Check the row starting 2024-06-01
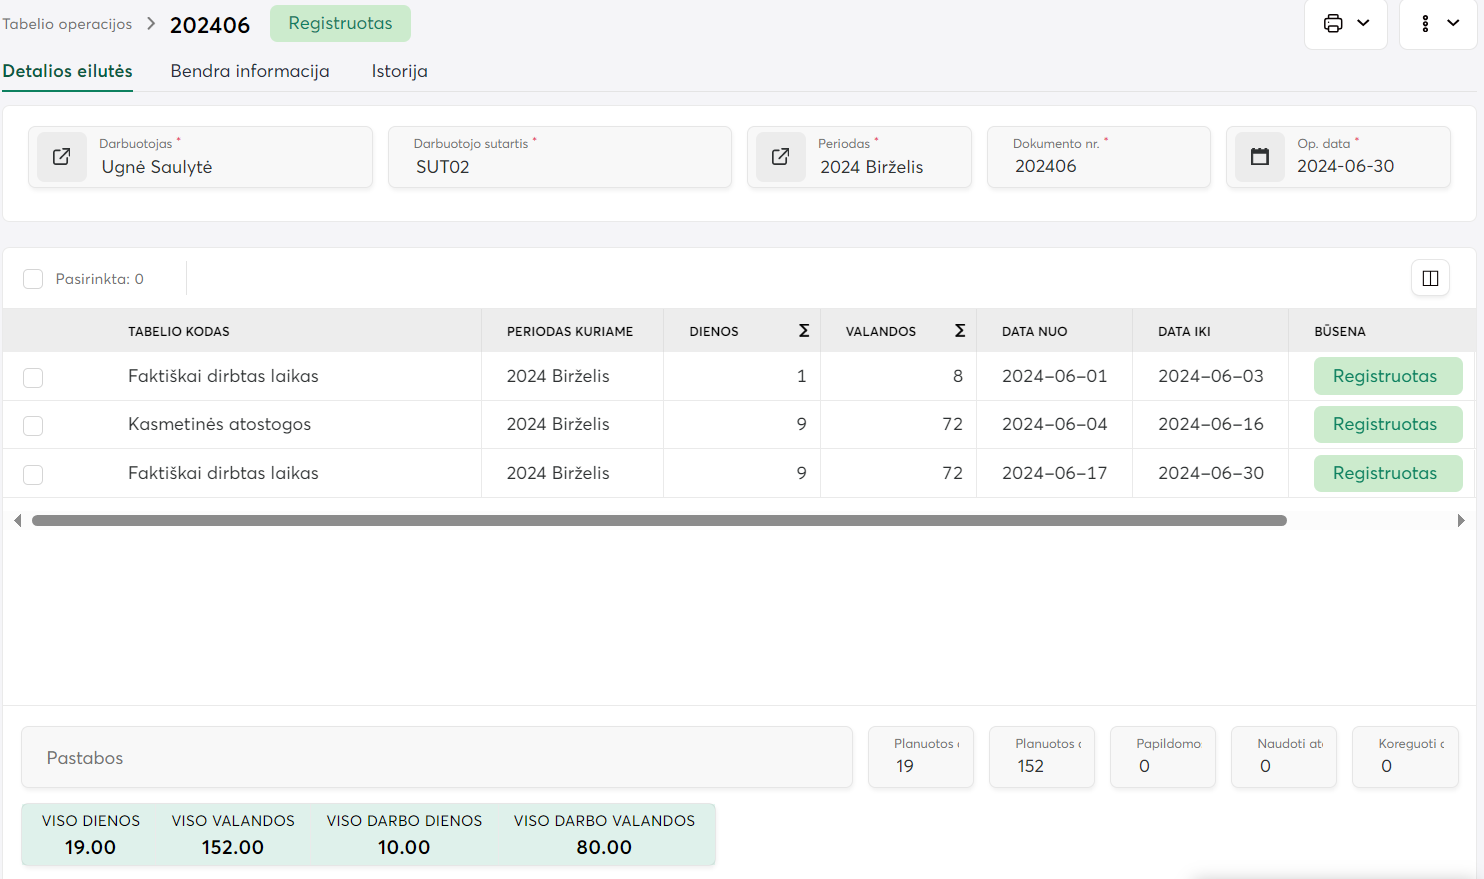 33,378
